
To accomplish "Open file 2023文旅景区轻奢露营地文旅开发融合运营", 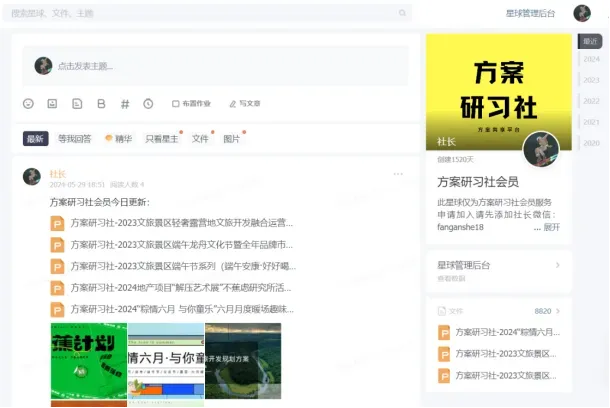I will coord(182,223).
